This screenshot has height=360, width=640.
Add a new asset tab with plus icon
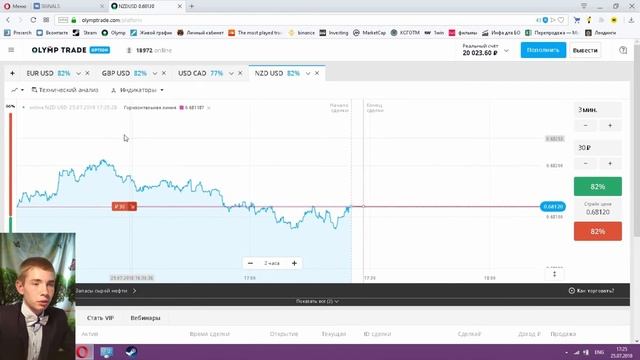[12, 73]
